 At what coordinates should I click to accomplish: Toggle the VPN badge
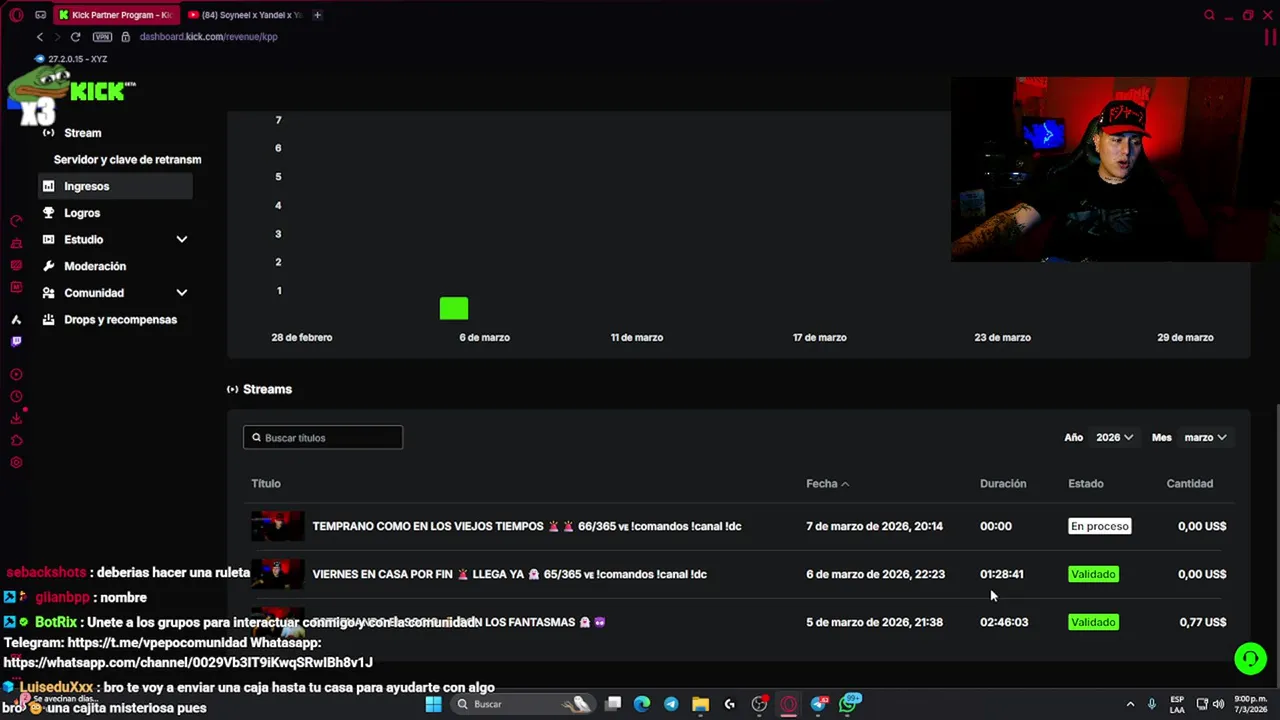(102, 37)
